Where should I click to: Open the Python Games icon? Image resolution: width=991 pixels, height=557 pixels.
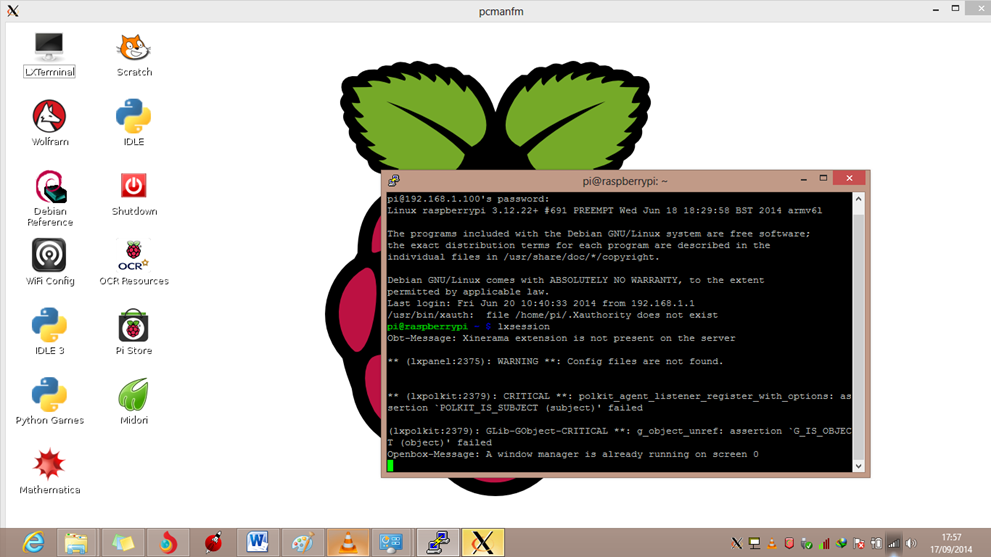click(49, 401)
